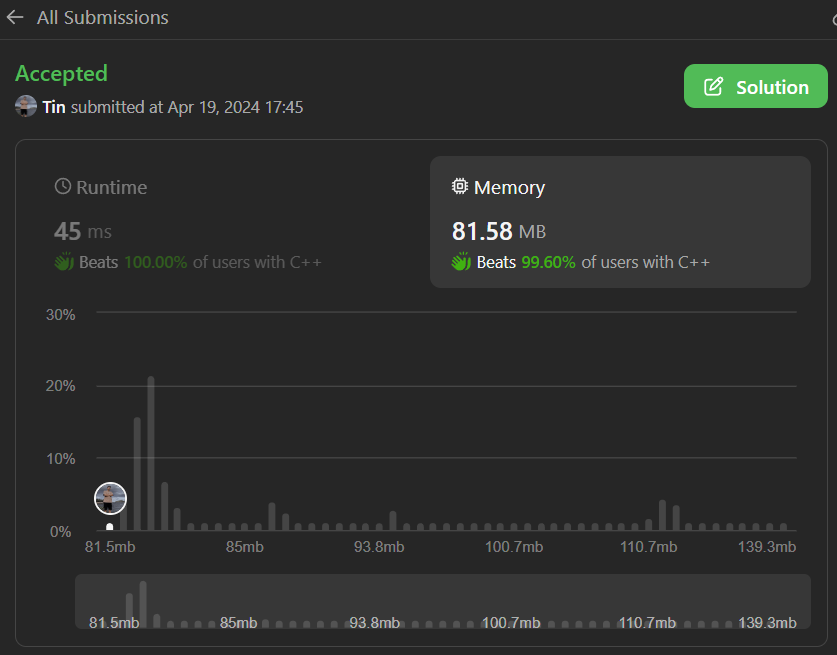Click the clock icon next to Runtime

pos(62,187)
